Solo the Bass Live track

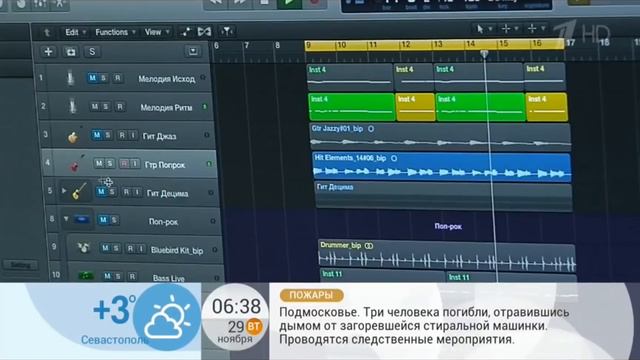coord(118,276)
